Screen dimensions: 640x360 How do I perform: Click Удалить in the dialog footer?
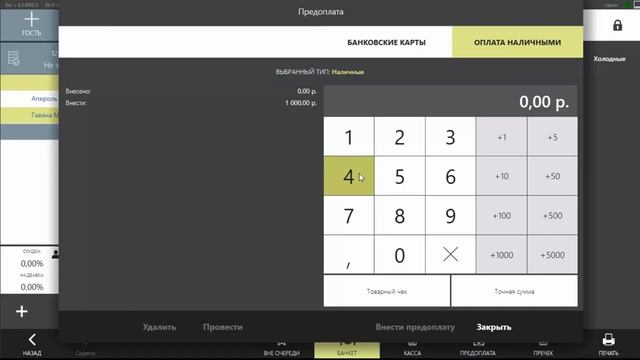[x=159, y=327]
